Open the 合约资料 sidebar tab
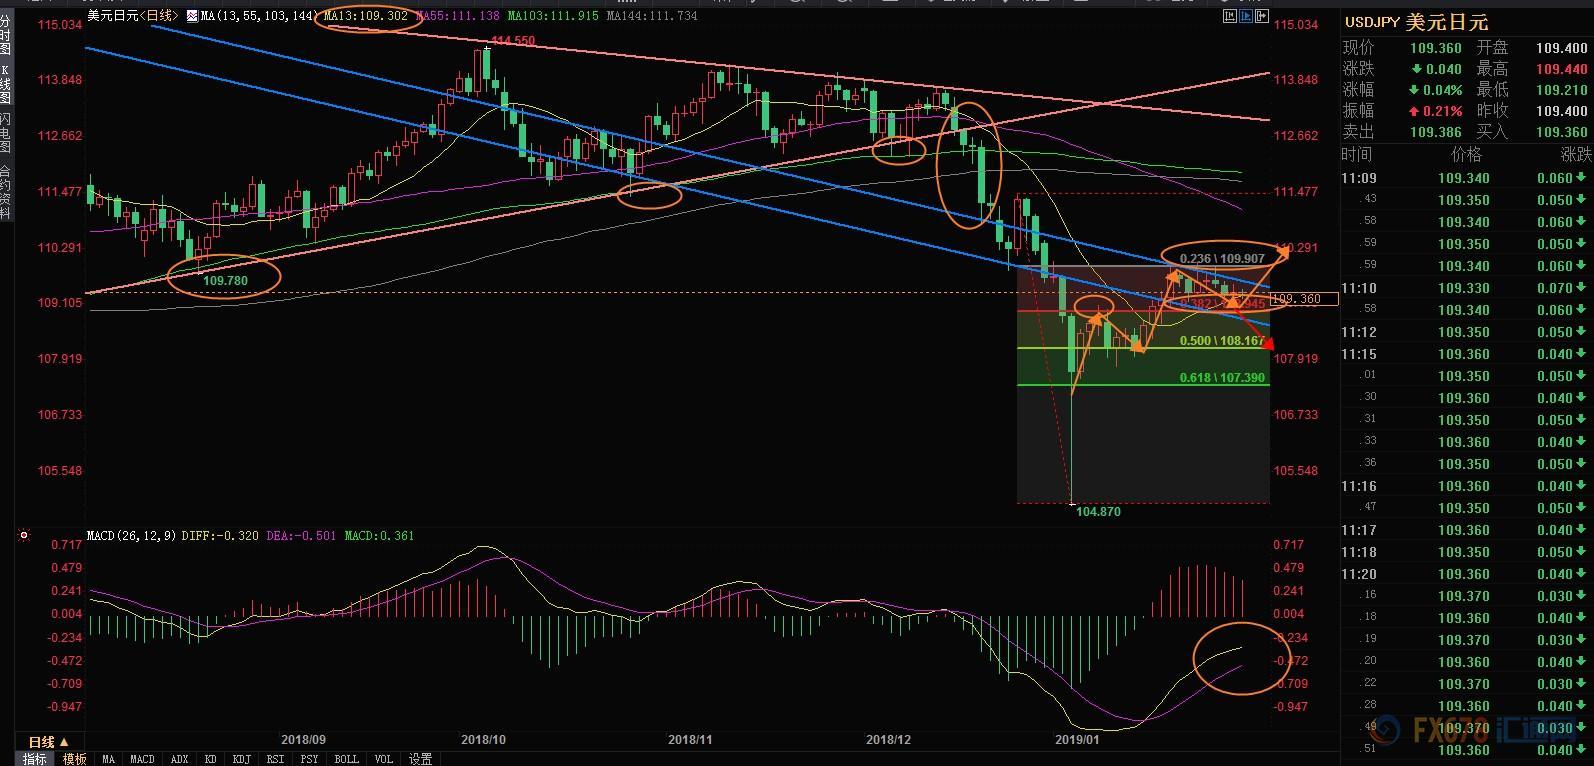The width and height of the screenshot is (1594, 766). click(x=6, y=191)
